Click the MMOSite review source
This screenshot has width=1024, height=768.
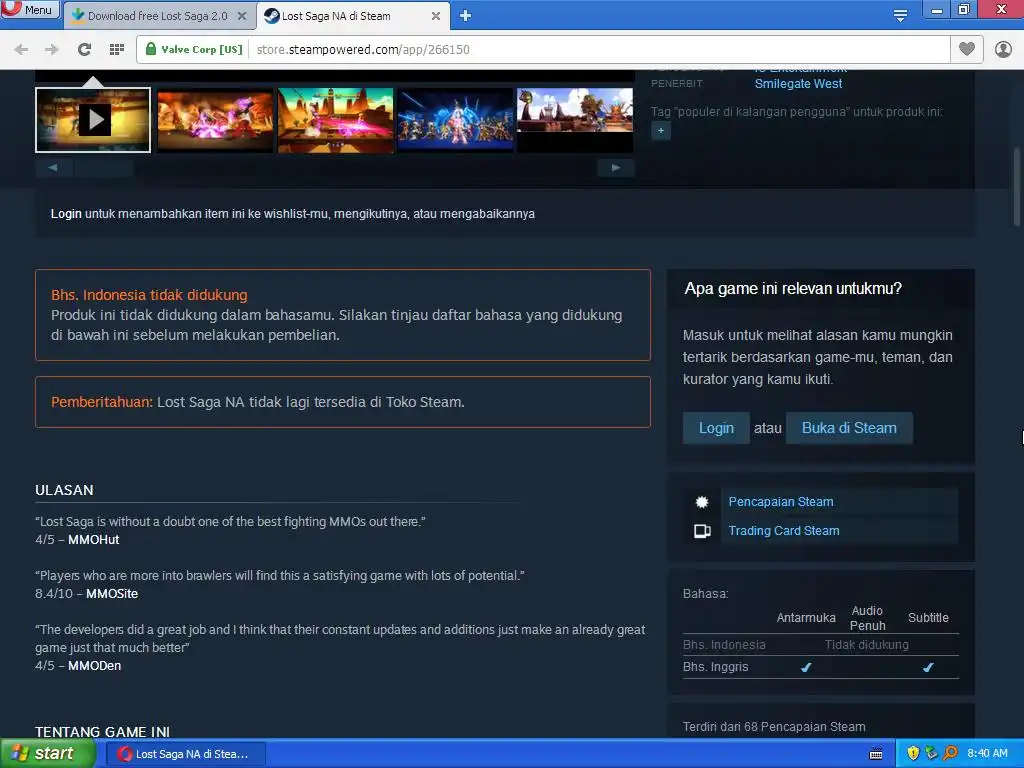[112, 594]
